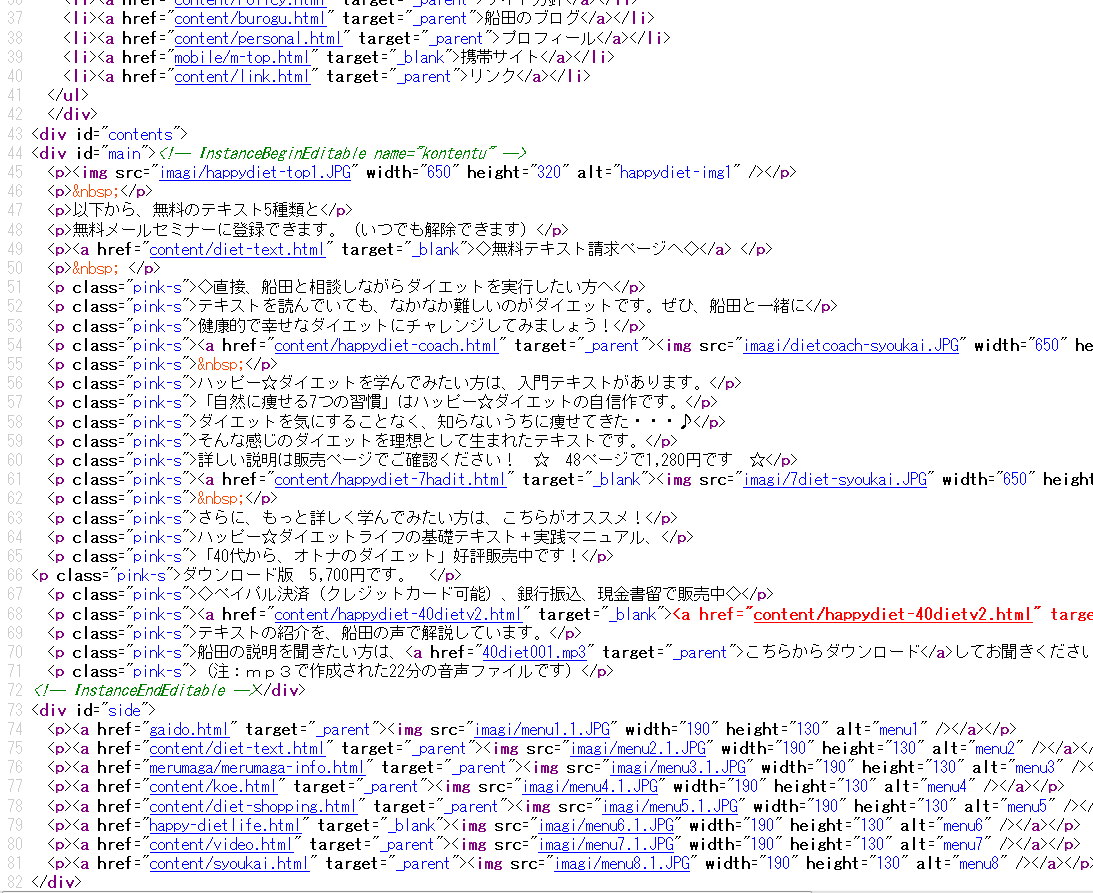Open the imagi/menu7.1.JPG image link
The image size is (1093, 893).
[606, 844]
